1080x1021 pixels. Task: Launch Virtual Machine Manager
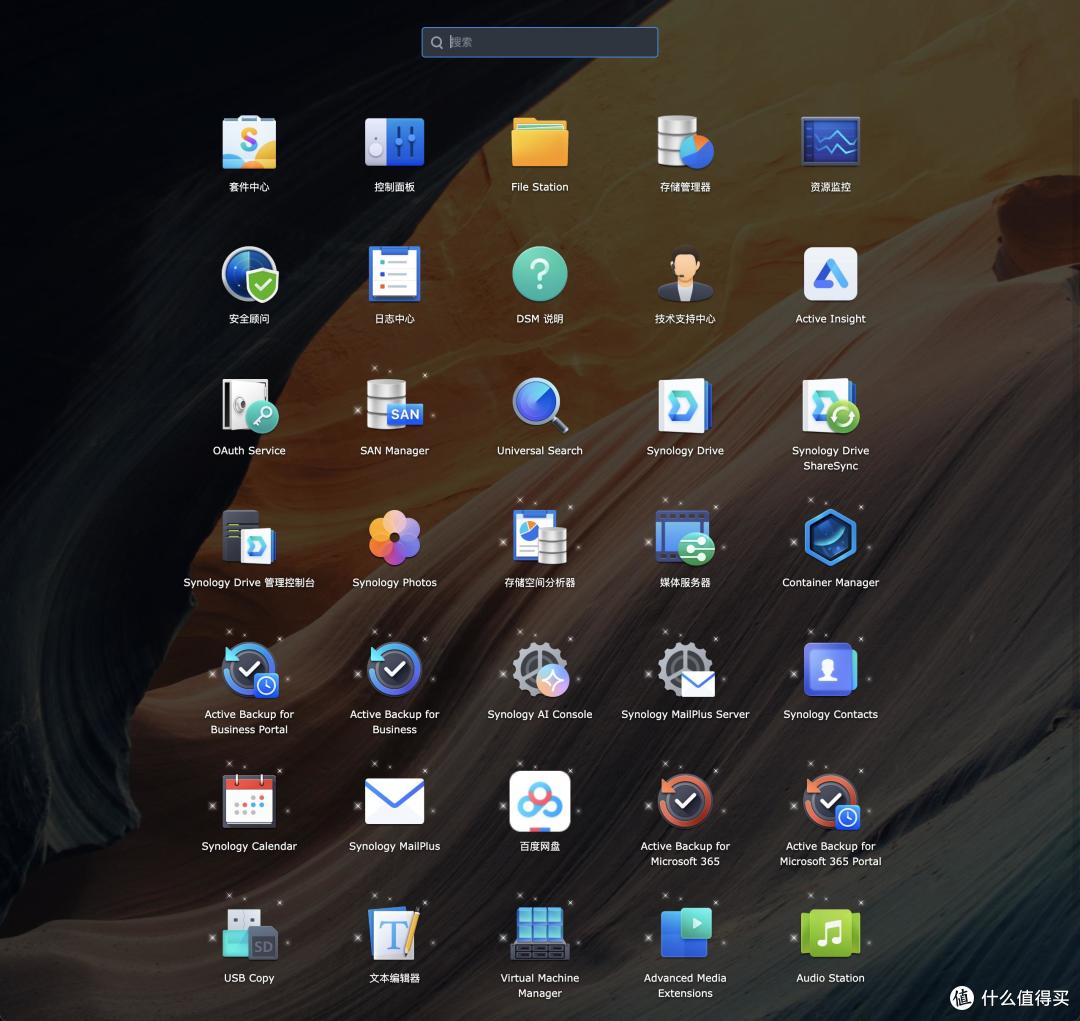click(539, 933)
